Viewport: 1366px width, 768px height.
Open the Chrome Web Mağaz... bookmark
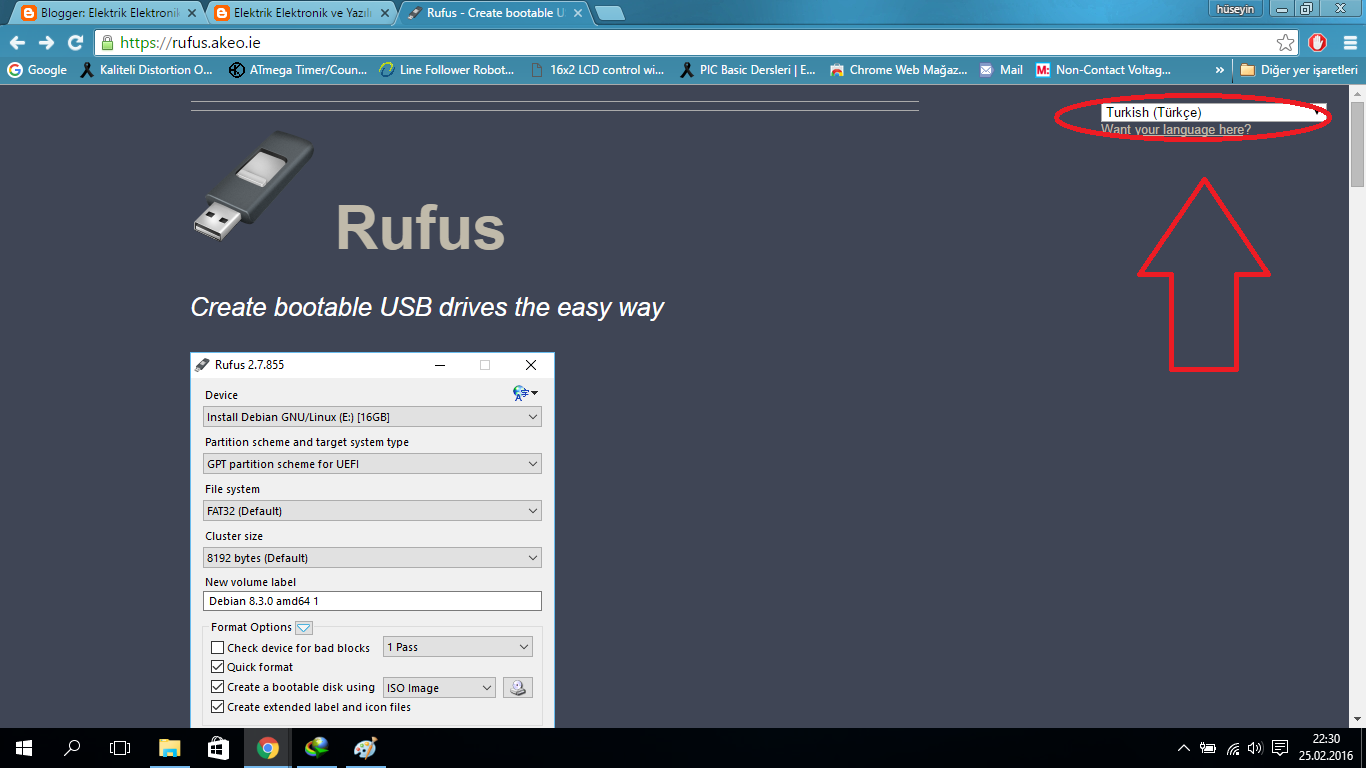tap(898, 70)
